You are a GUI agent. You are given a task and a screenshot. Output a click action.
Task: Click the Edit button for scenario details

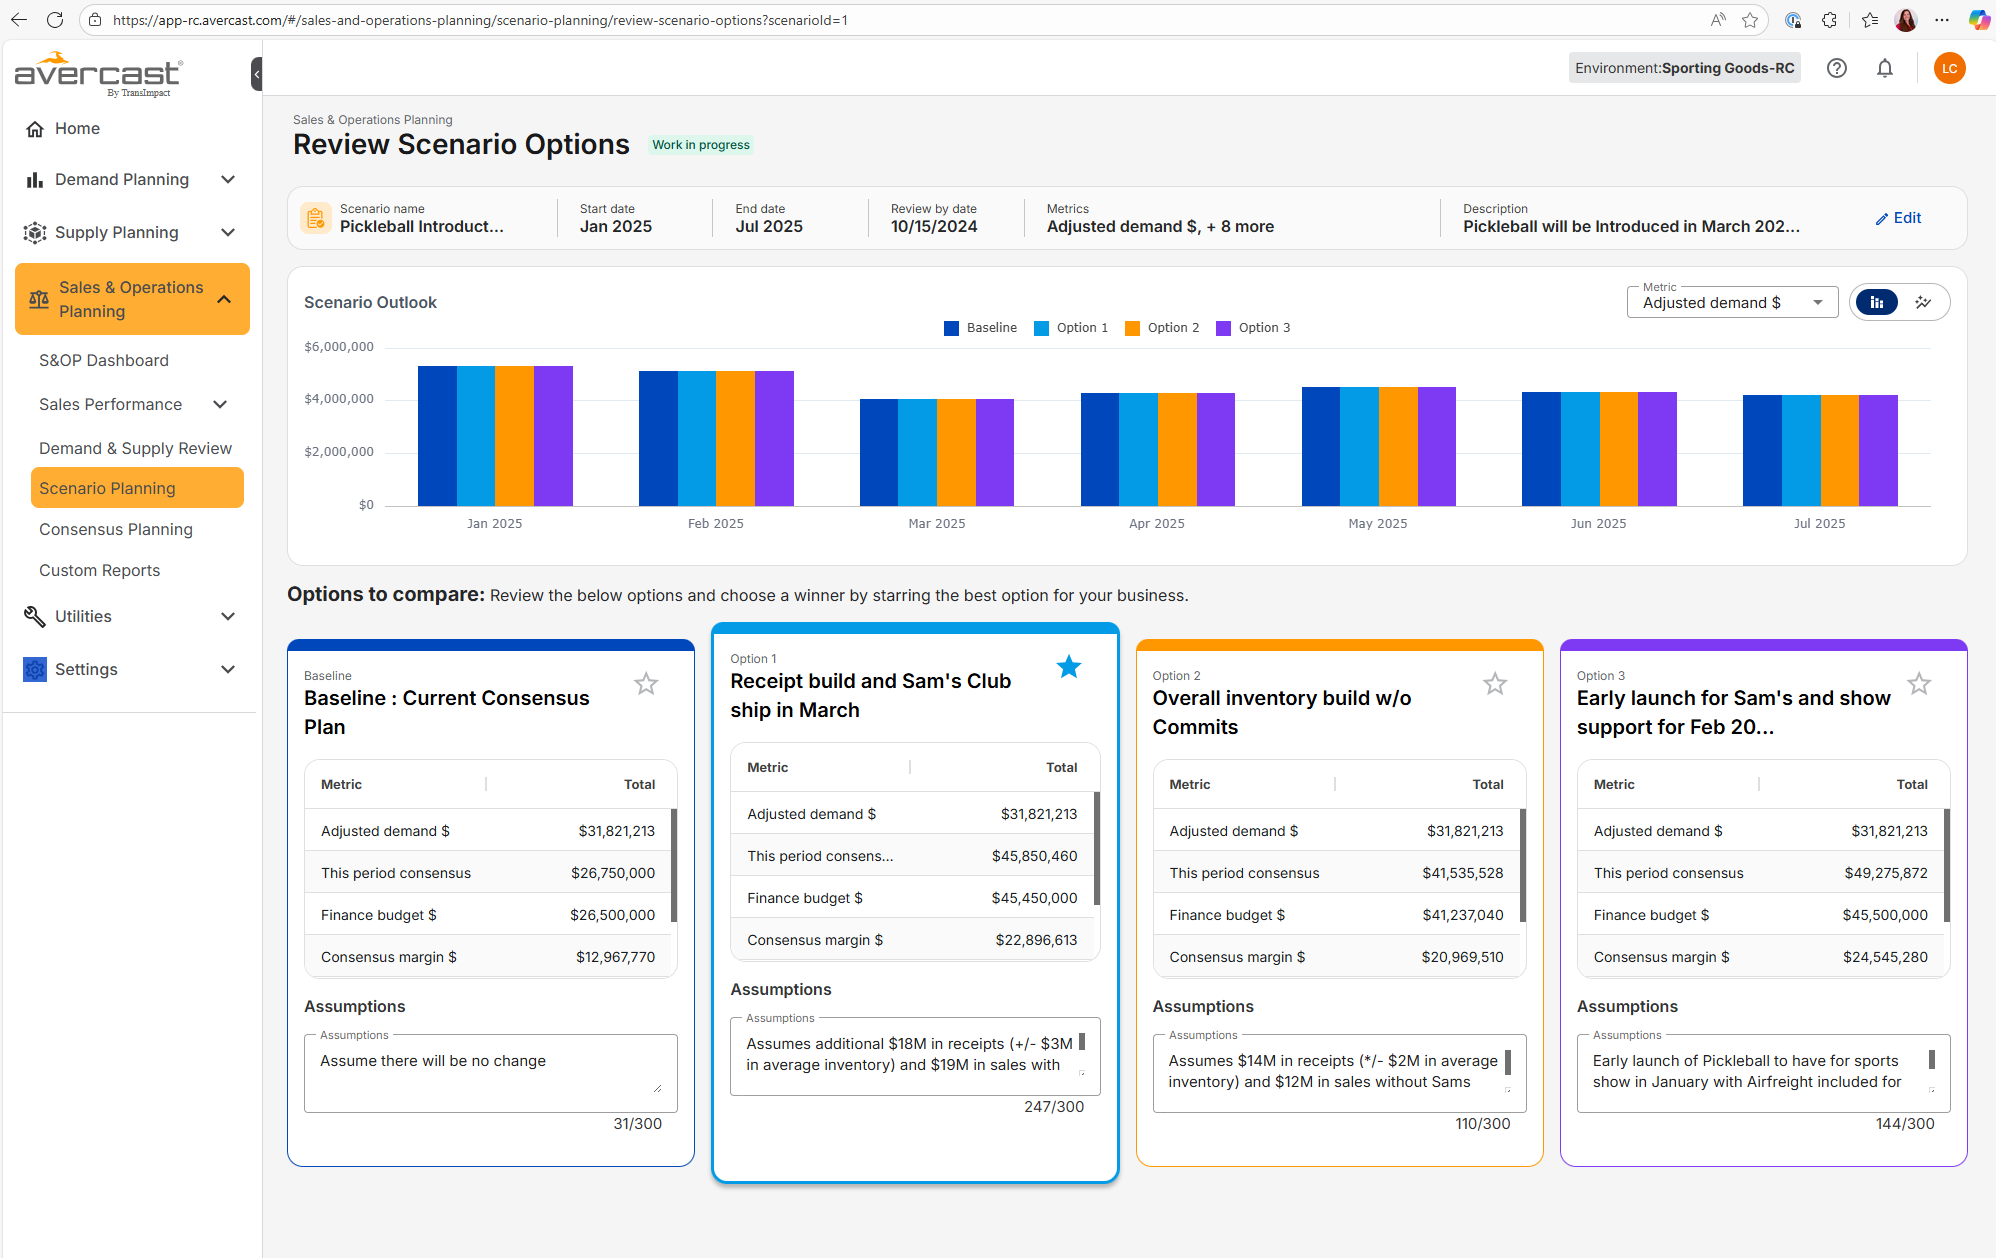pos(1897,218)
